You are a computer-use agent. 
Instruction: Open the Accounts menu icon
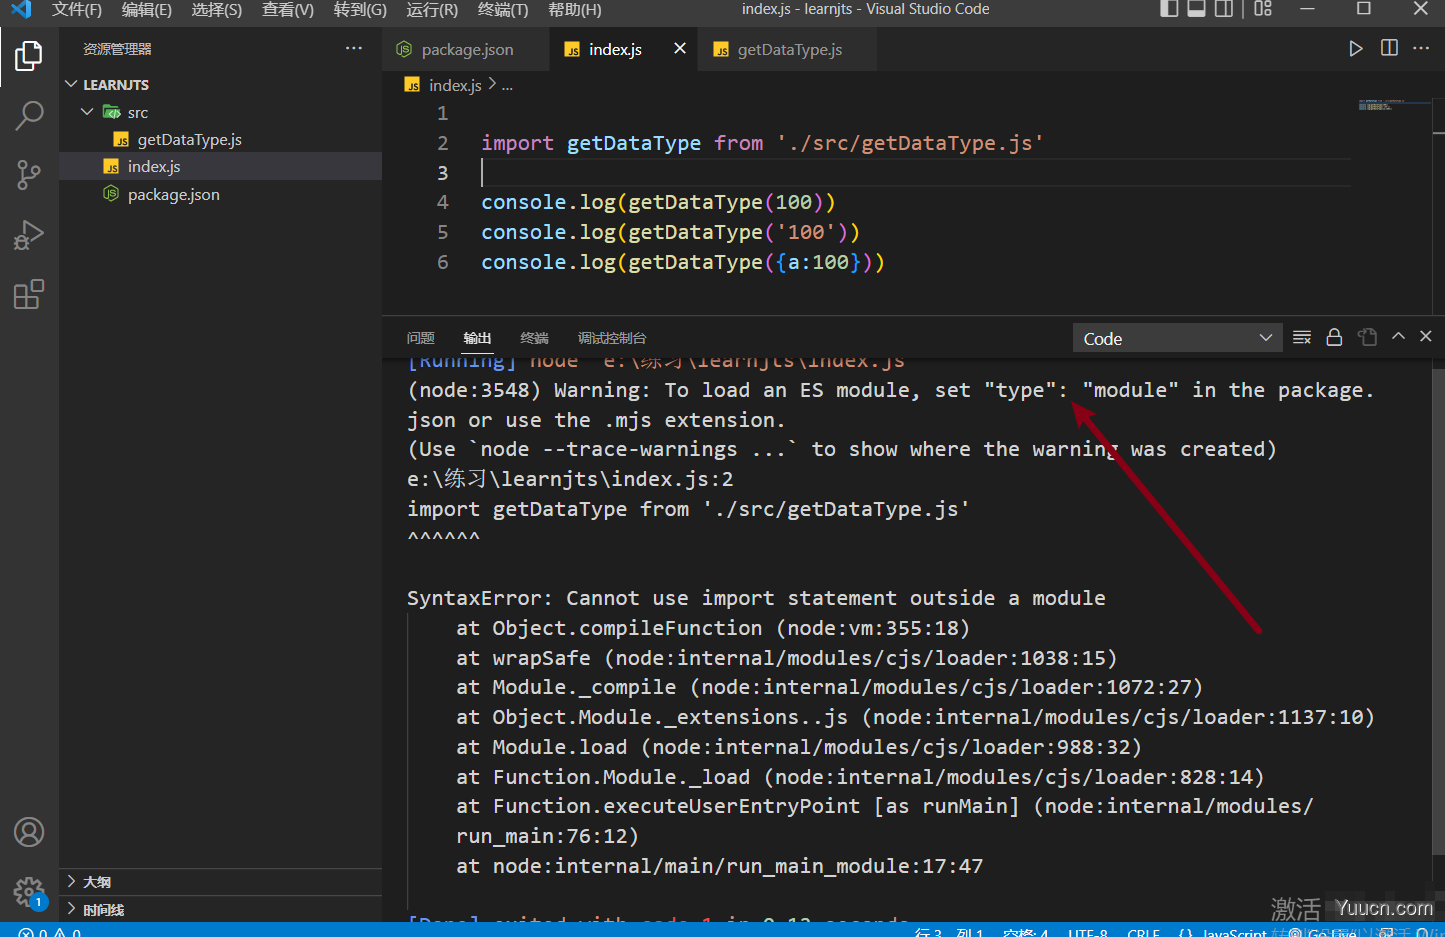click(x=29, y=832)
